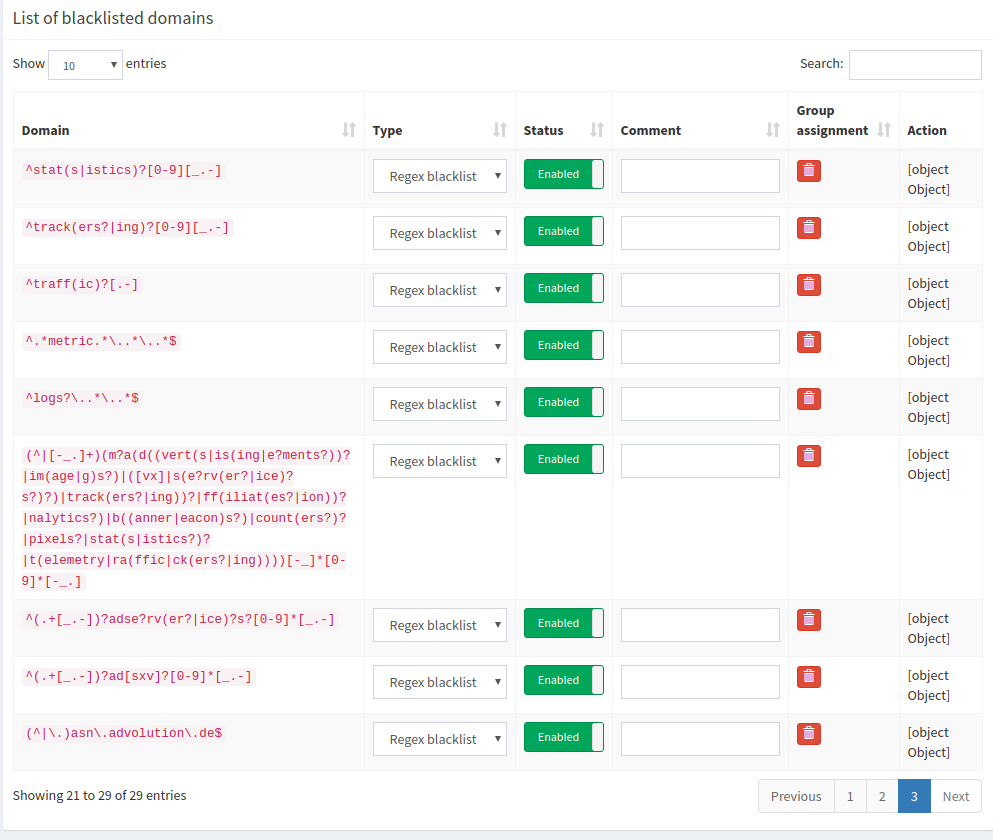Image resolution: width=993 pixels, height=840 pixels.
Task: Delete the ^track(ers?|ing) regex entry
Action: click(x=809, y=228)
